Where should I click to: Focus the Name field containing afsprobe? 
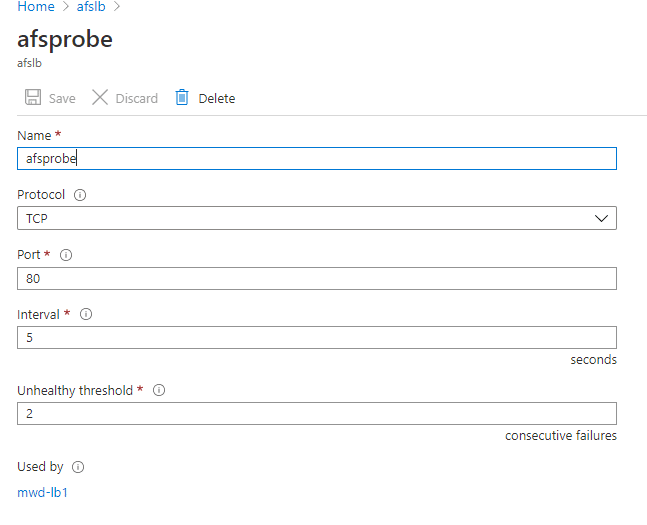(x=317, y=158)
